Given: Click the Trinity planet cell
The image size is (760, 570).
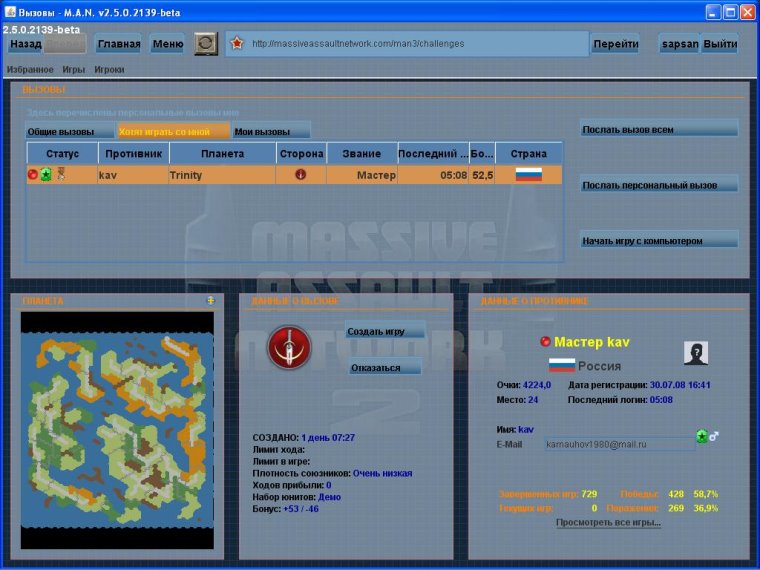Looking at the screenshot, I should [222, 175].
